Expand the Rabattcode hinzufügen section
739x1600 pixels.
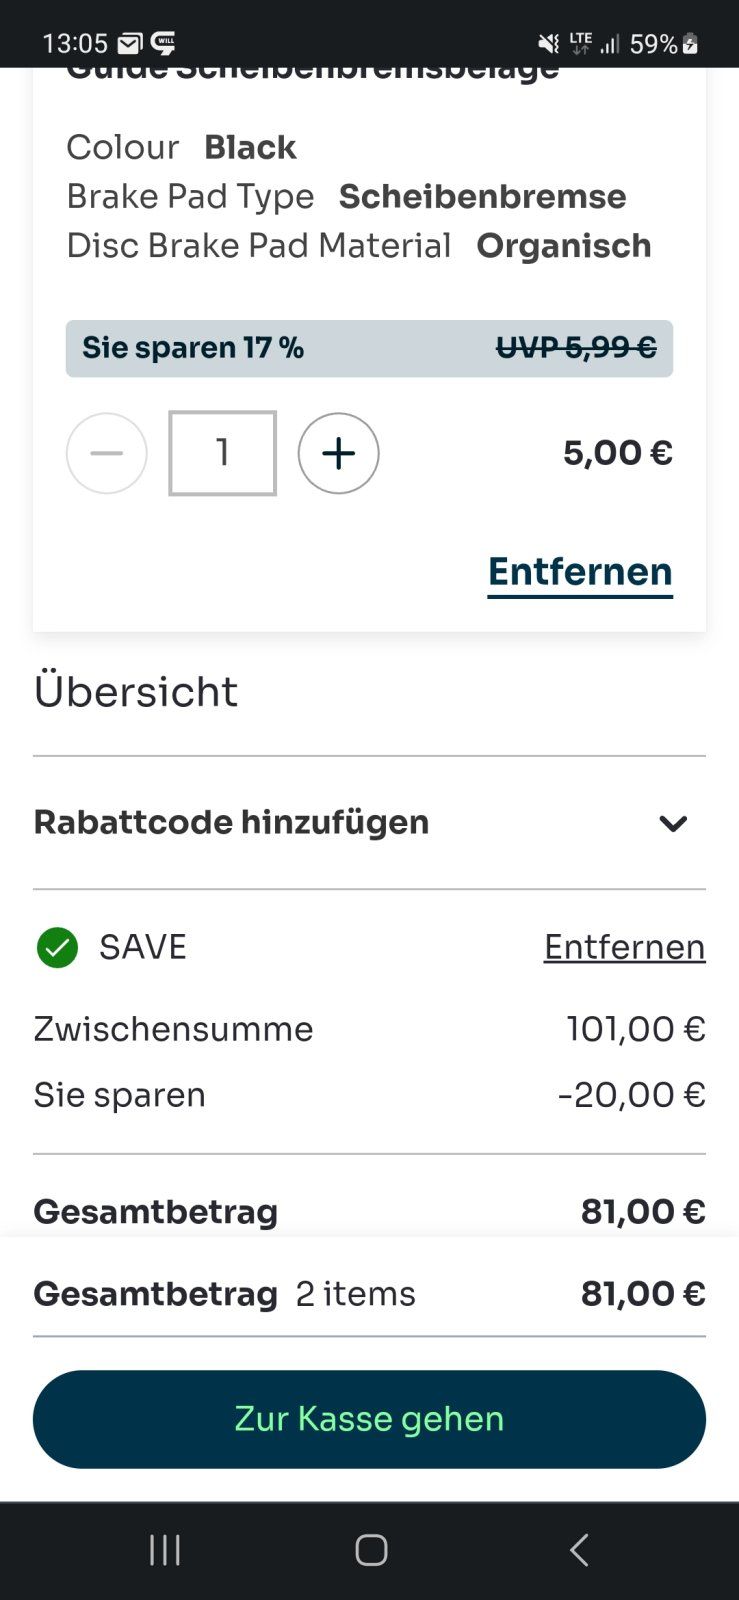(x=231, y=822)
